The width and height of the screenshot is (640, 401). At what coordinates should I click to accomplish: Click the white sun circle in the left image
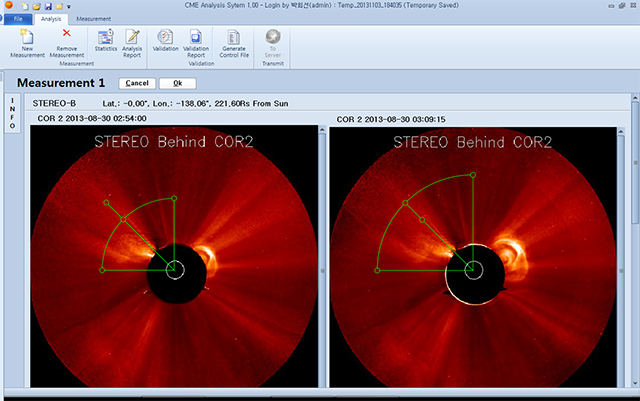[175, 270]
